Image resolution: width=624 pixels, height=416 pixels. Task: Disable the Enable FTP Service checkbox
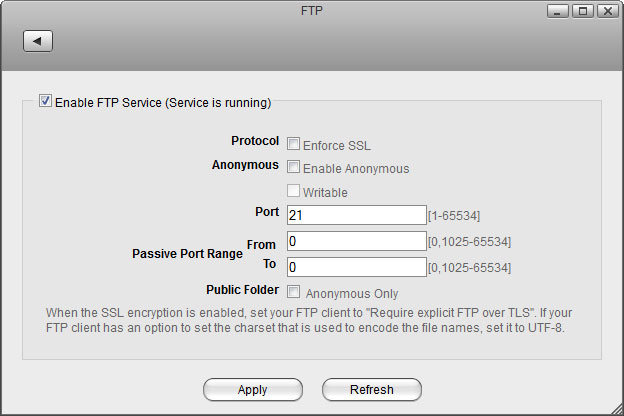coord(45,101)
